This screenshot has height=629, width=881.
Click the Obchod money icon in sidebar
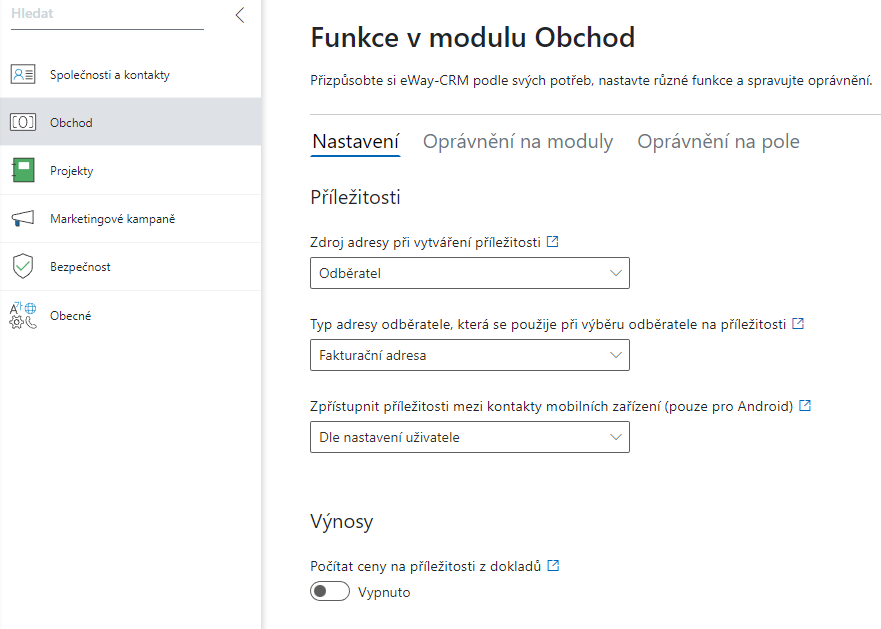tap(23, 122)
